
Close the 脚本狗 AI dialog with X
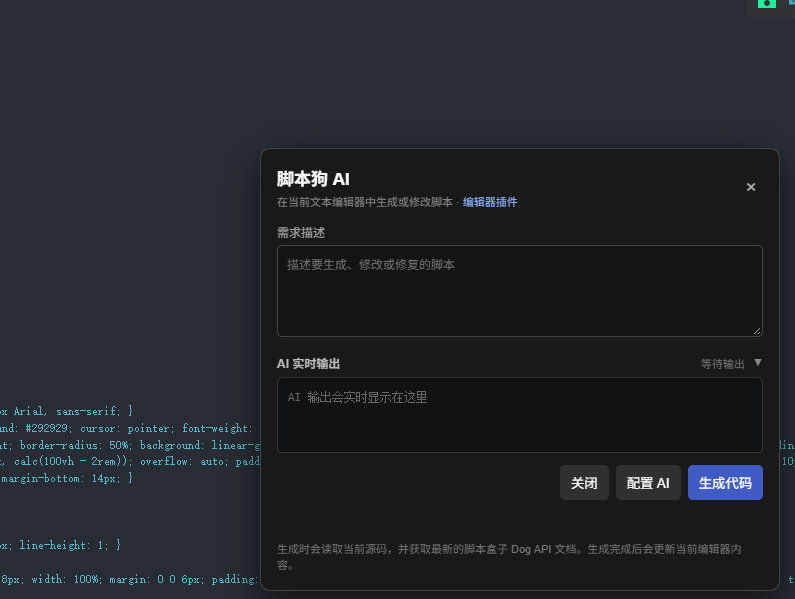[x=751, y=187]
